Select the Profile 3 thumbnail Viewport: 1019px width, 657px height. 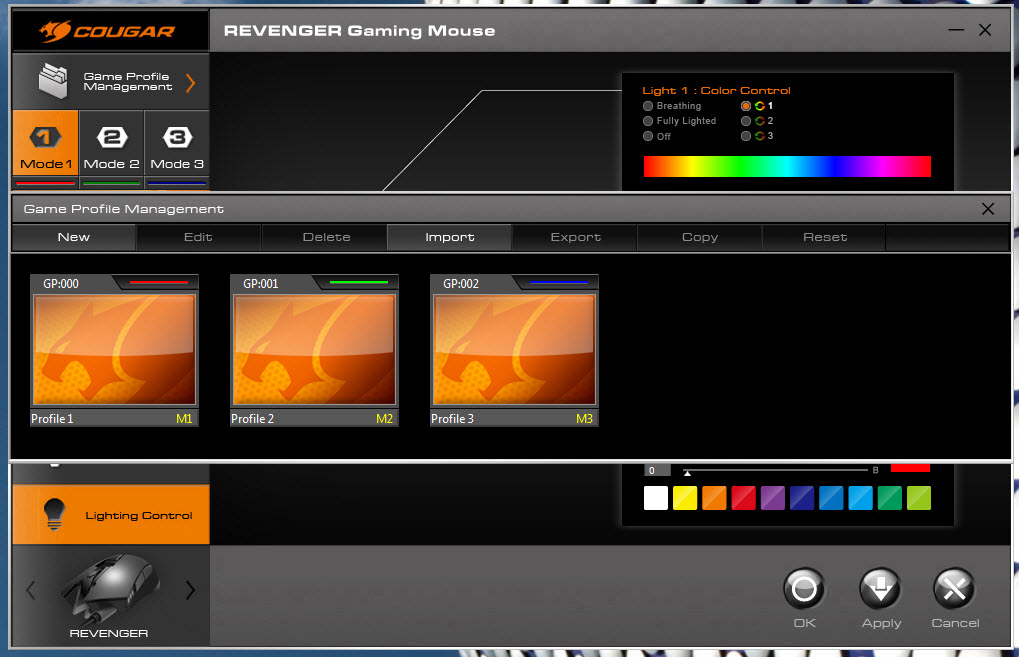(515, 350)
